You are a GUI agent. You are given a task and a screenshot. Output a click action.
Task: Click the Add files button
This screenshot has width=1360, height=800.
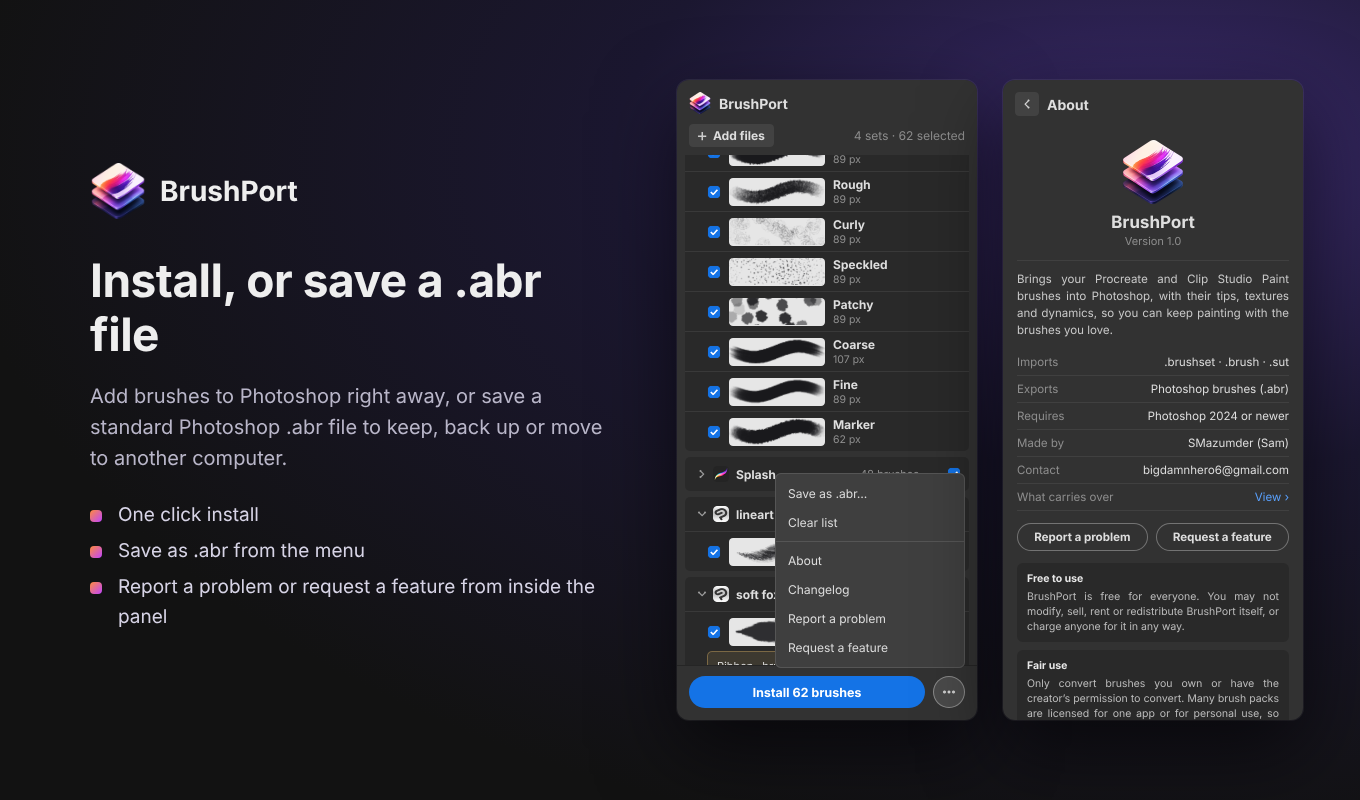click(x=731, y=136)
